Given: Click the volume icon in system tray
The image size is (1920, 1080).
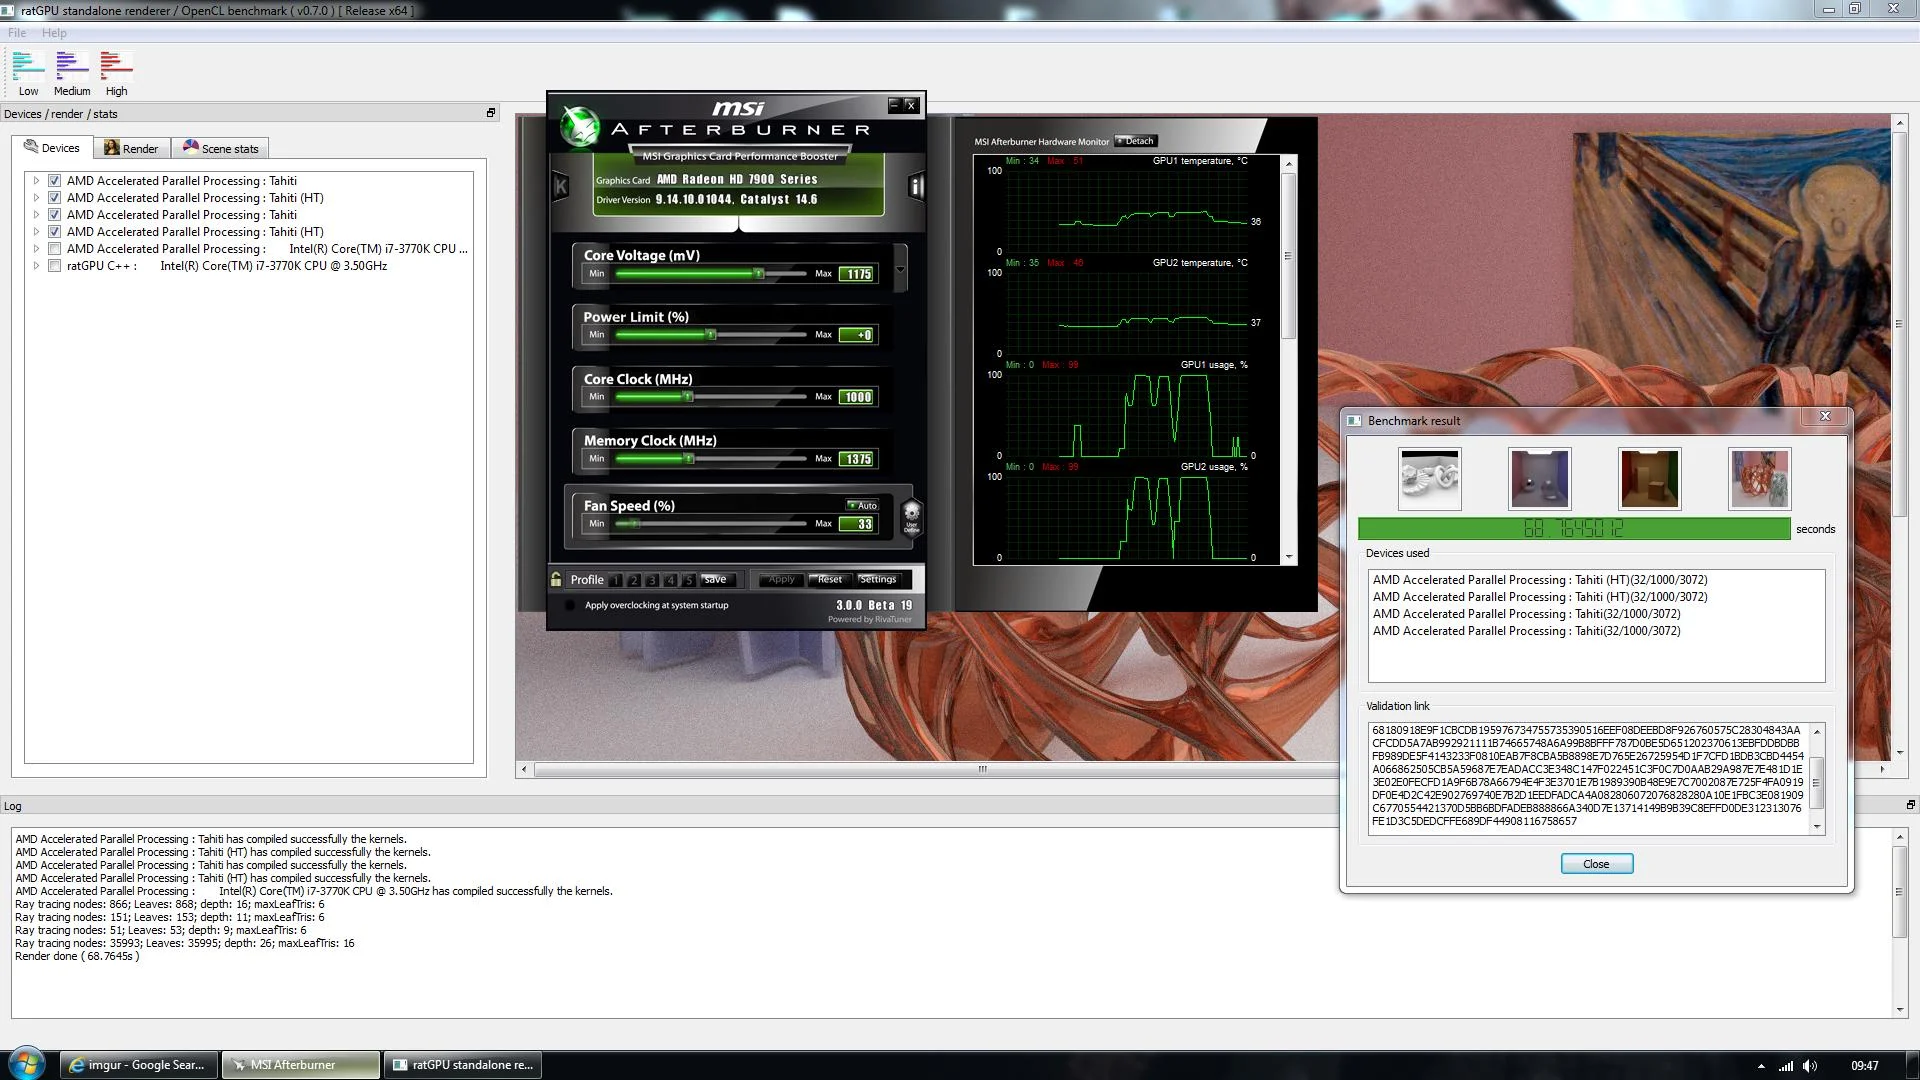Looking at the screenshot, I should coord(1810,1066).
